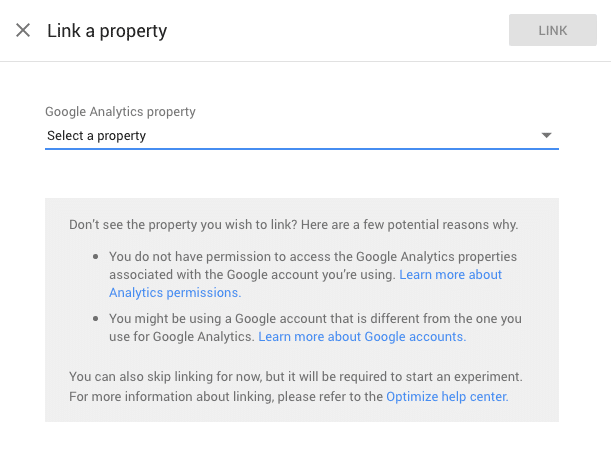The height and width of the screenshot is (459, 611).
Task: Open Learn more about Google accounts link
Action: click(x=362, y=337)
